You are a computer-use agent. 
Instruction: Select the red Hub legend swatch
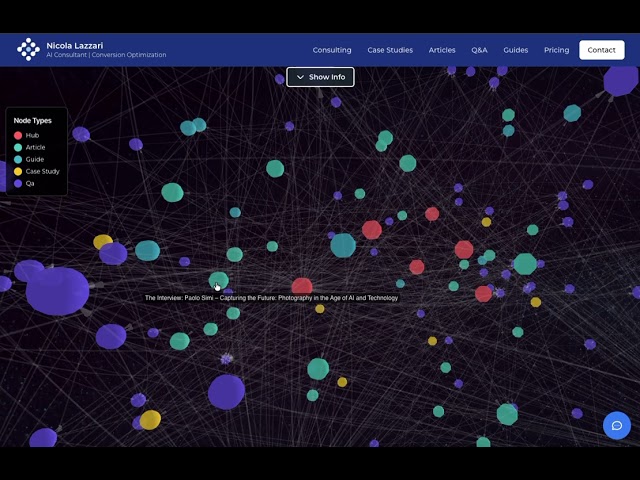18,136
